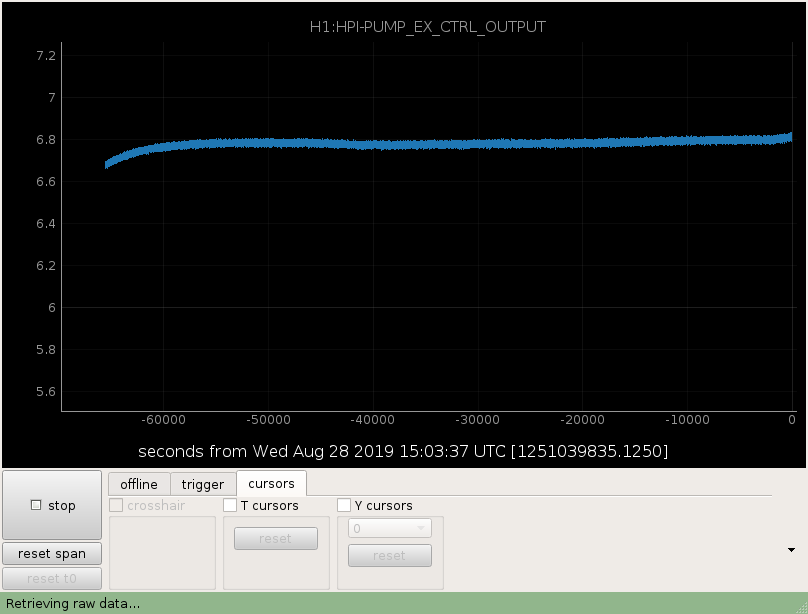The width and height of the screenshot is (808, 614).
Task: Click the window resize grip in status bar corner
Action: [x=802, y=608]
